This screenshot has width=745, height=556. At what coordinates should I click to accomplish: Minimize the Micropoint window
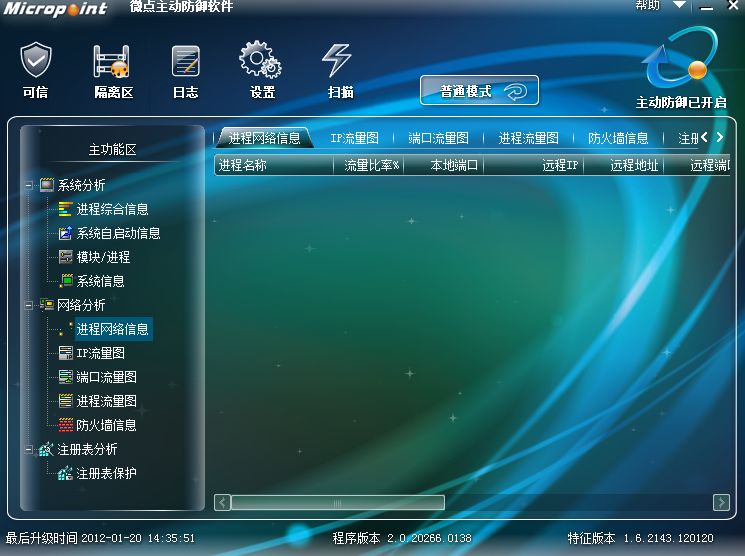click(707, 7)
